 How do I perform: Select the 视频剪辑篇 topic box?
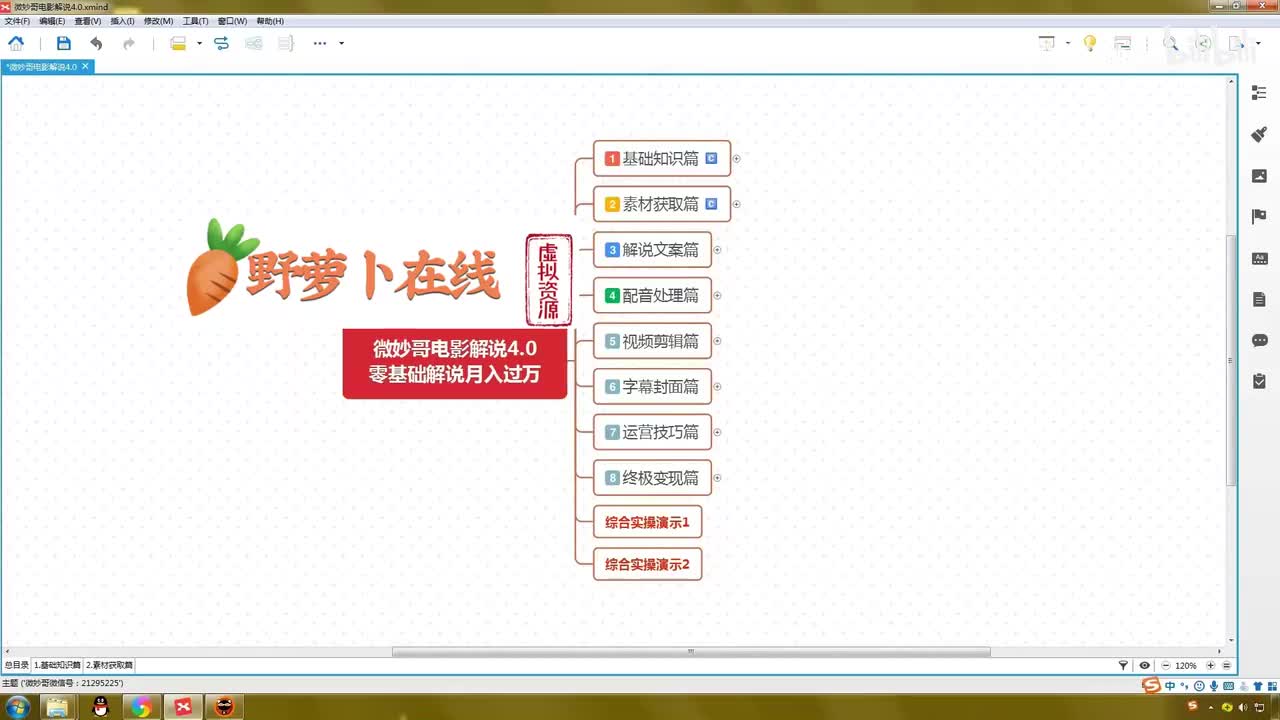tap(652, 341)
